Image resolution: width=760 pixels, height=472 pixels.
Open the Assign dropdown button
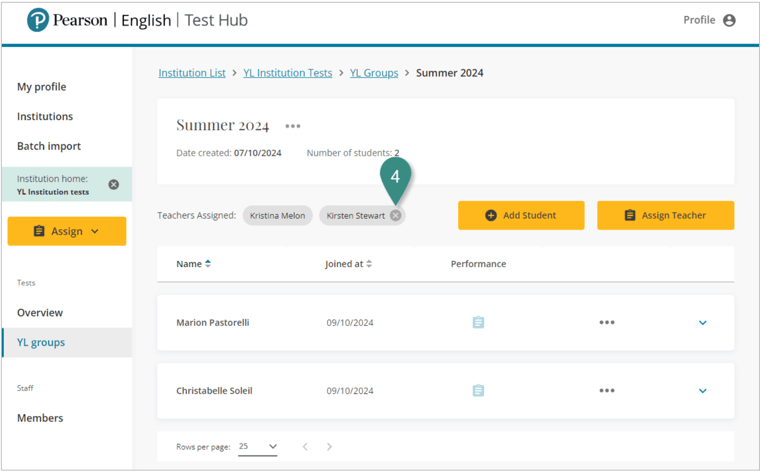tap(67, 231)
